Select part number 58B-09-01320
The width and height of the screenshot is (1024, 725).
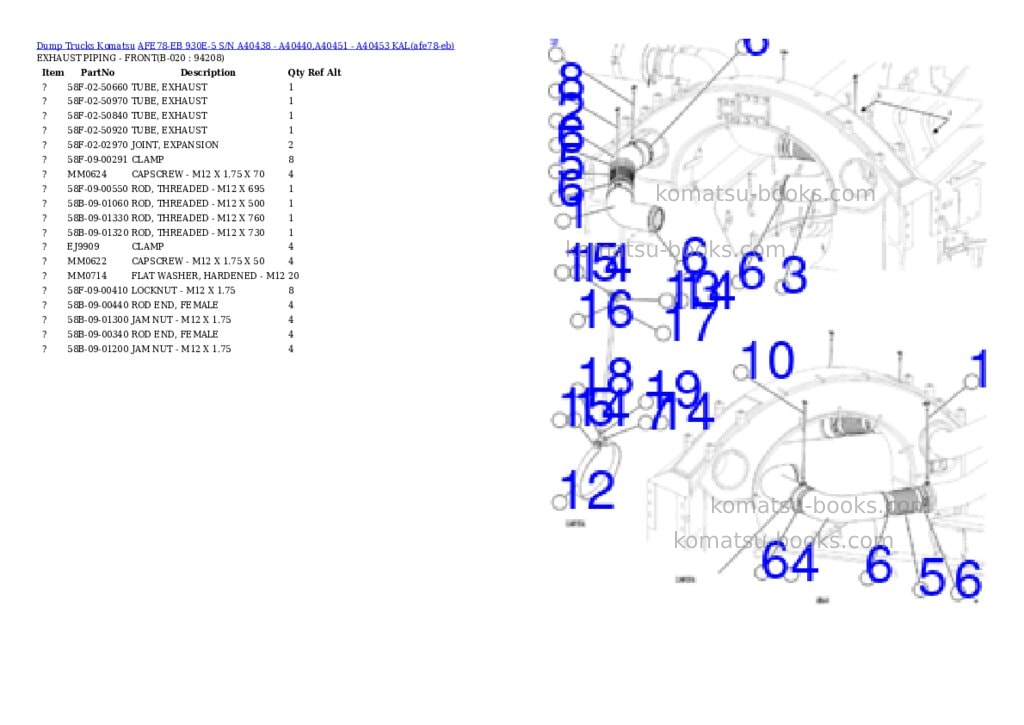(97, 233)
